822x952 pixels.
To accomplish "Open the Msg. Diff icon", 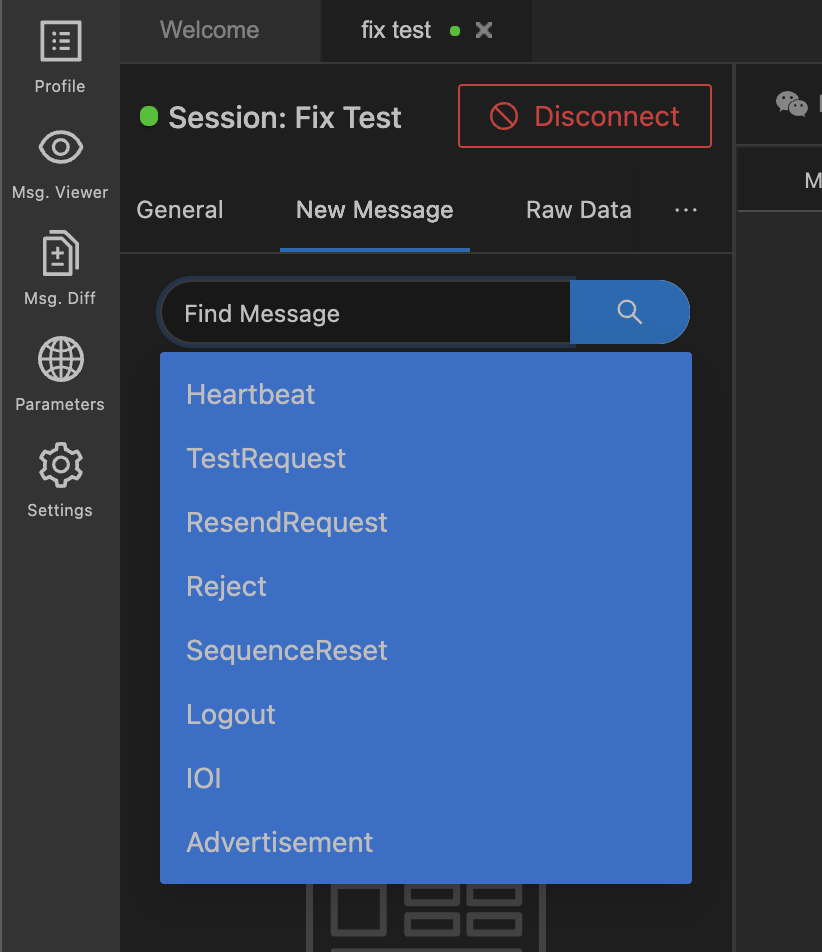I will [x=60, y=254].
